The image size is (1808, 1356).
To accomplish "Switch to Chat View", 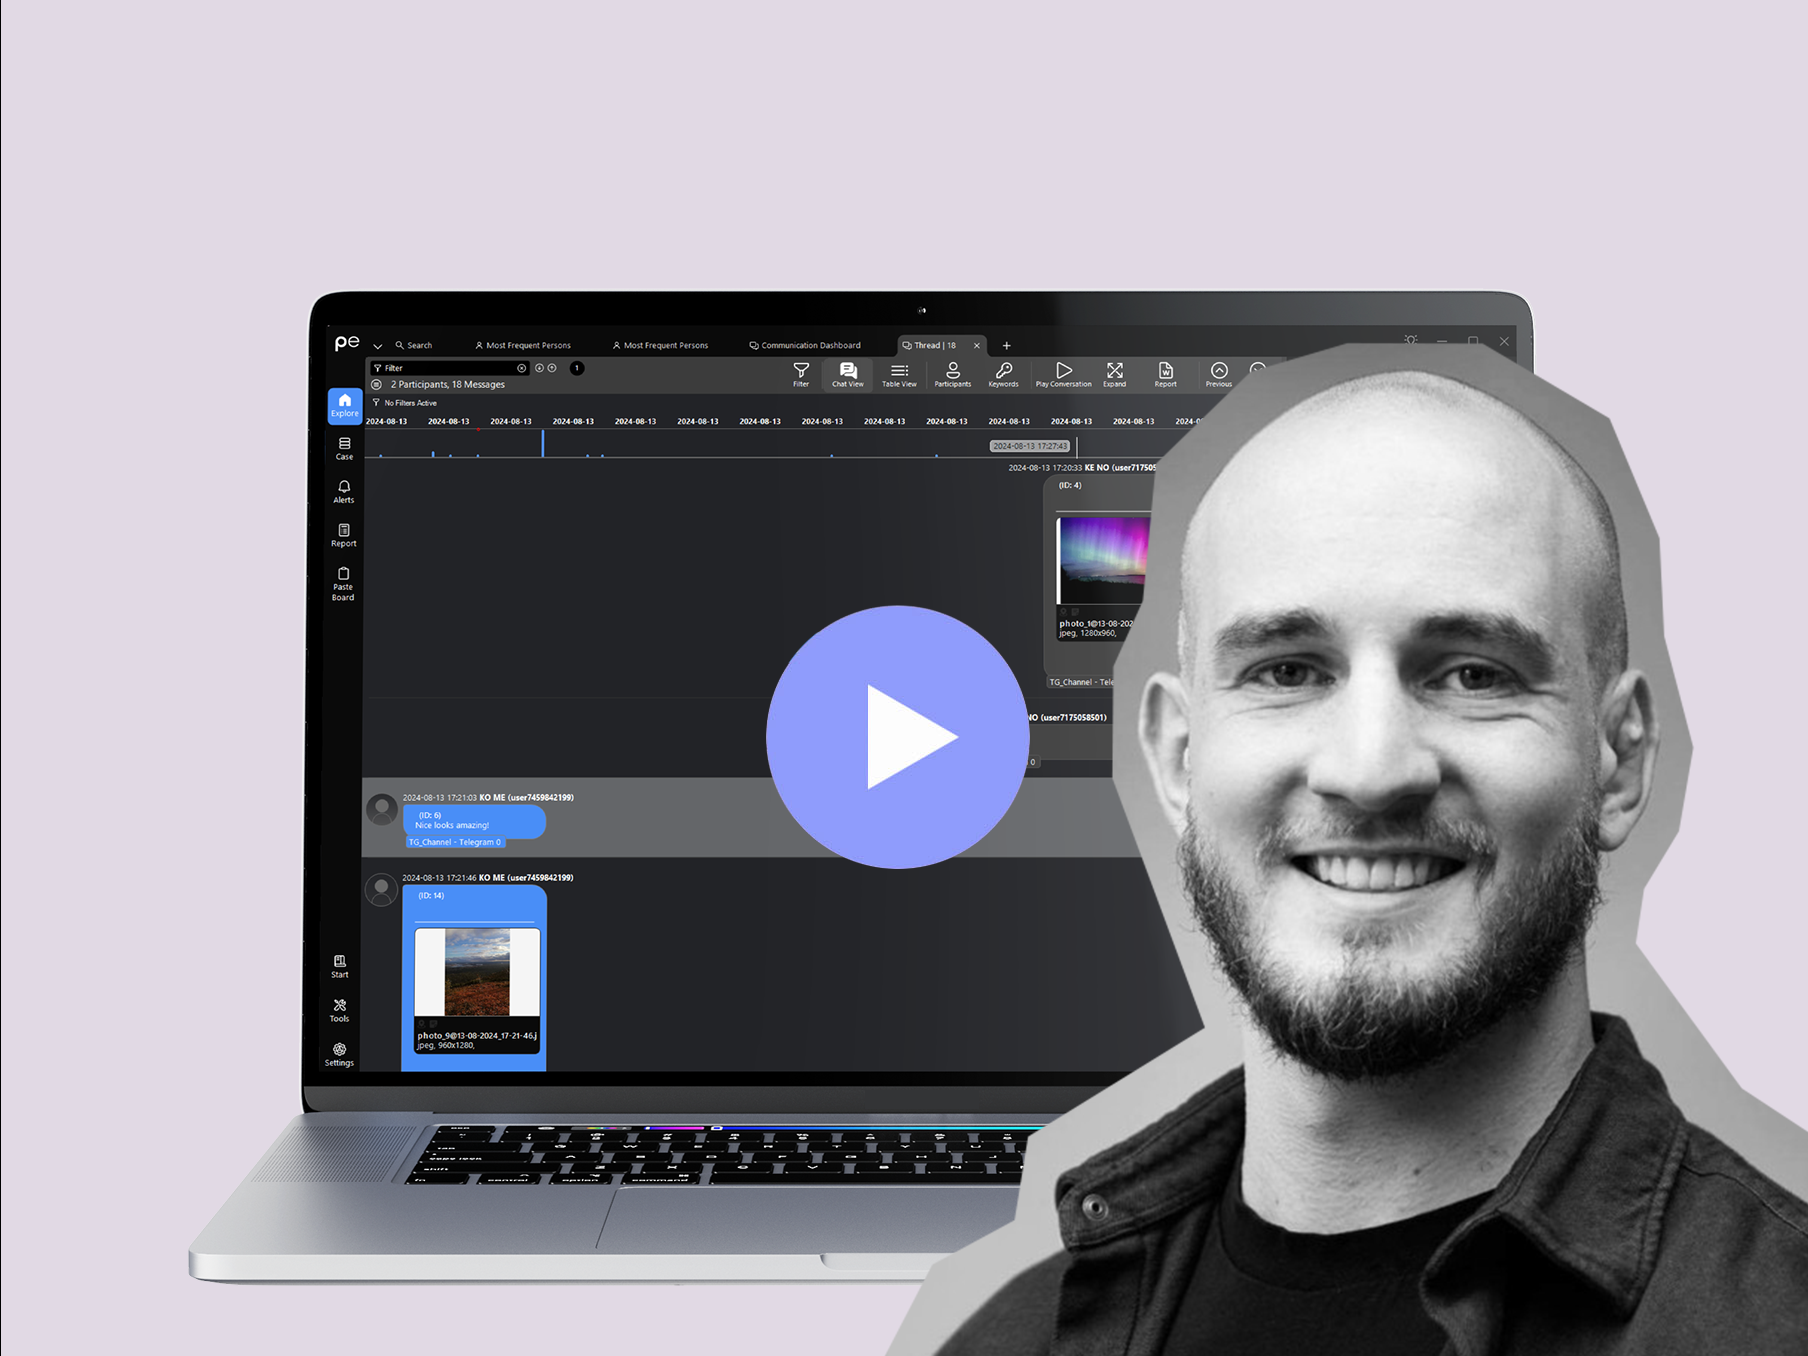I will (848, 375).
